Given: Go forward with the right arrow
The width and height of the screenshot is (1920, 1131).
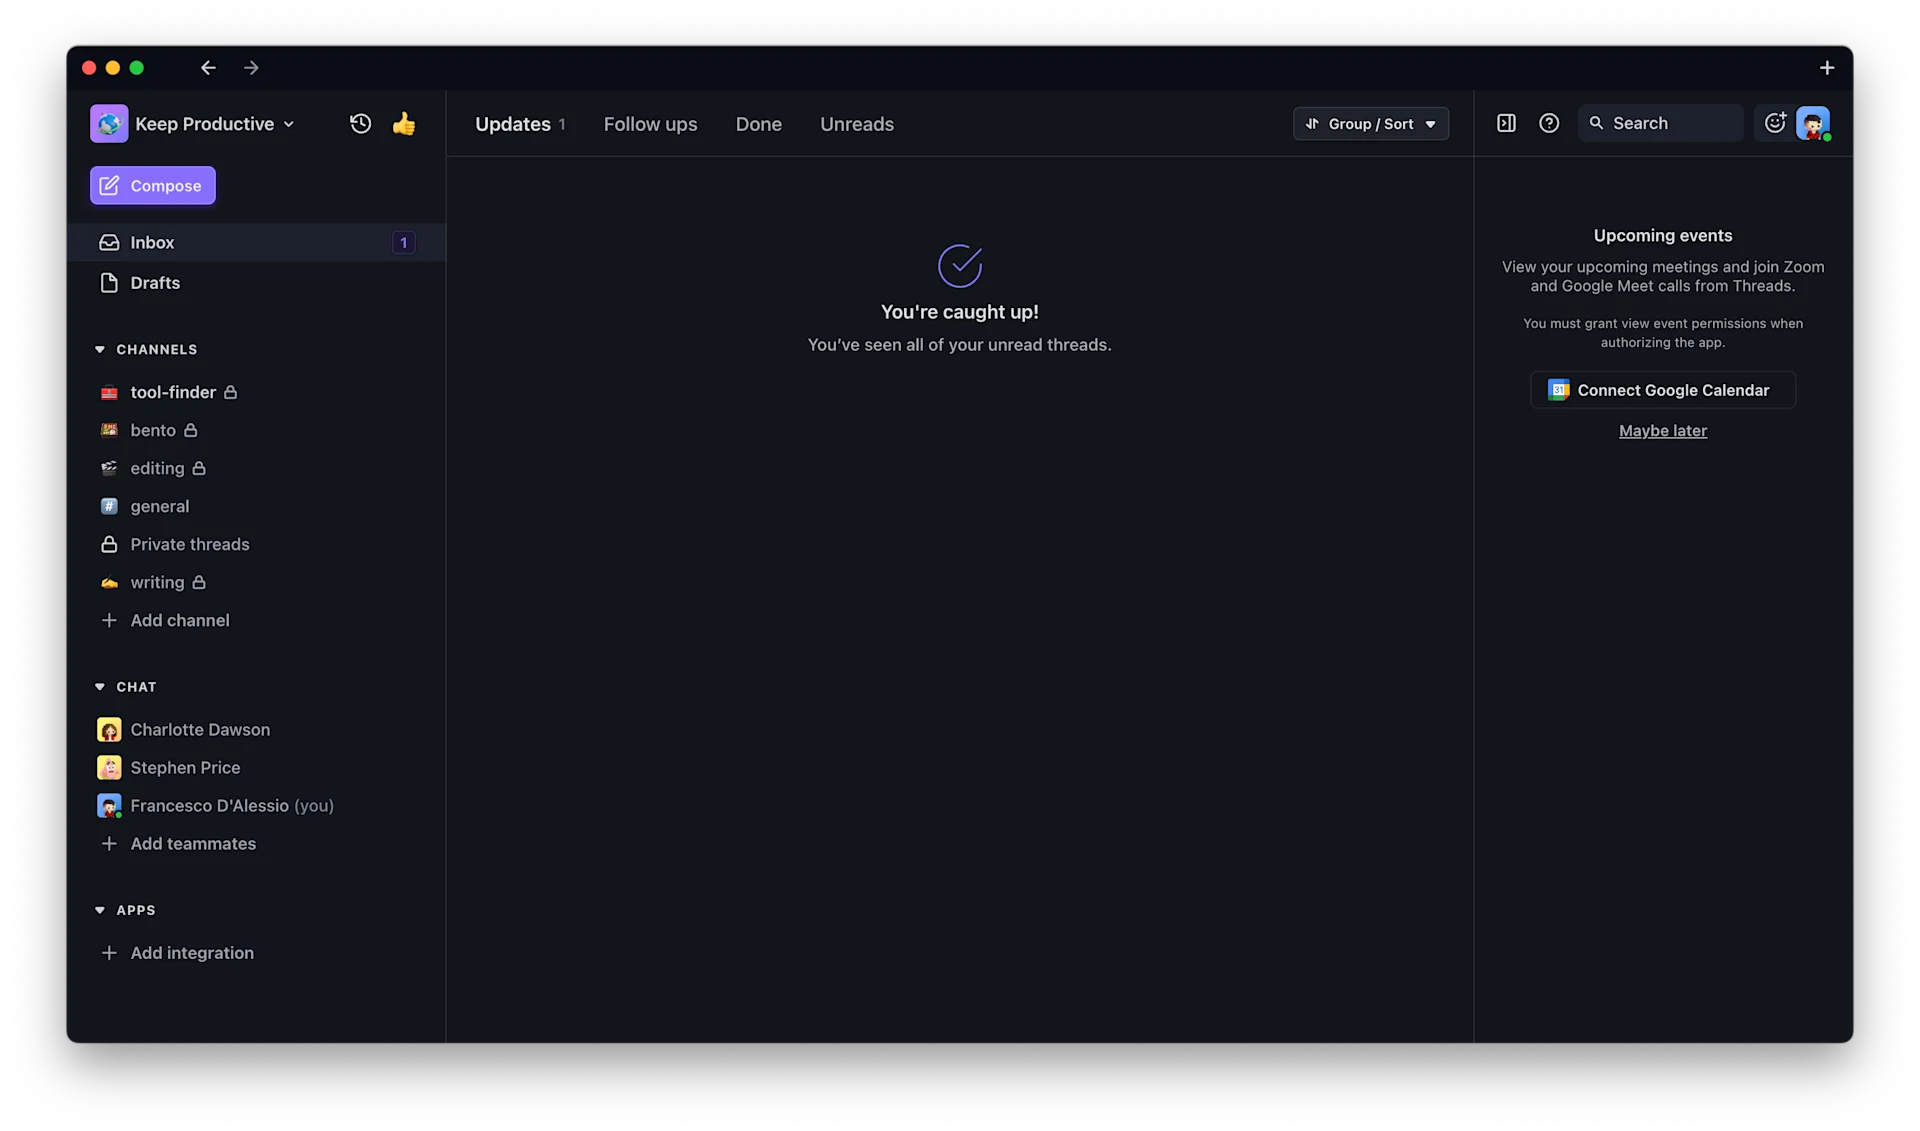Looking at the screenshot, I should (x=251, y=68).
